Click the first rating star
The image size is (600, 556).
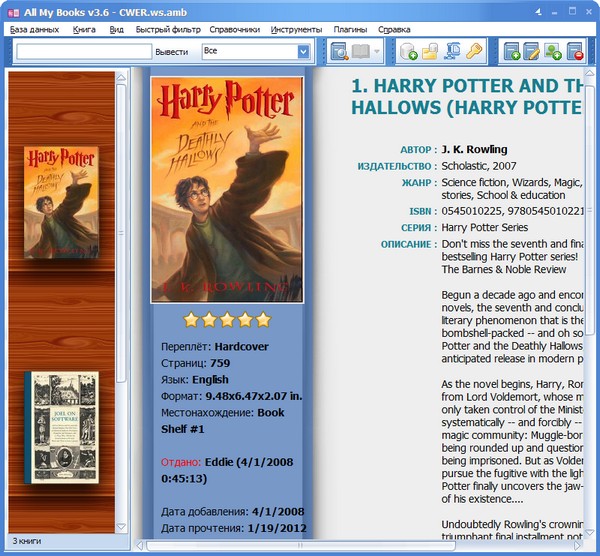pos(191,320)
